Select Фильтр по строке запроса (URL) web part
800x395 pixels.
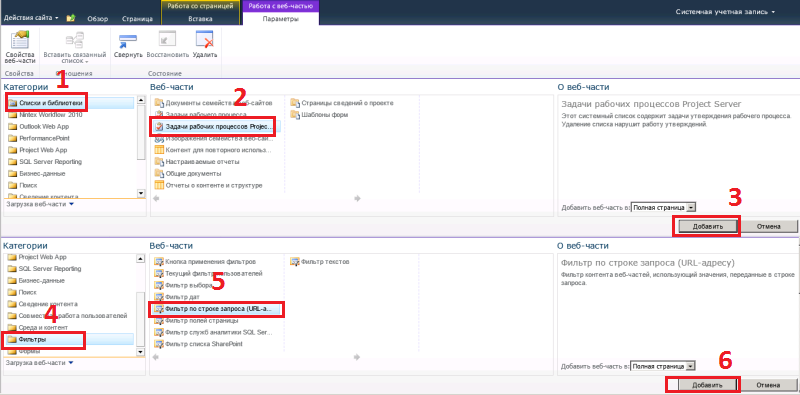click(214, 309)
